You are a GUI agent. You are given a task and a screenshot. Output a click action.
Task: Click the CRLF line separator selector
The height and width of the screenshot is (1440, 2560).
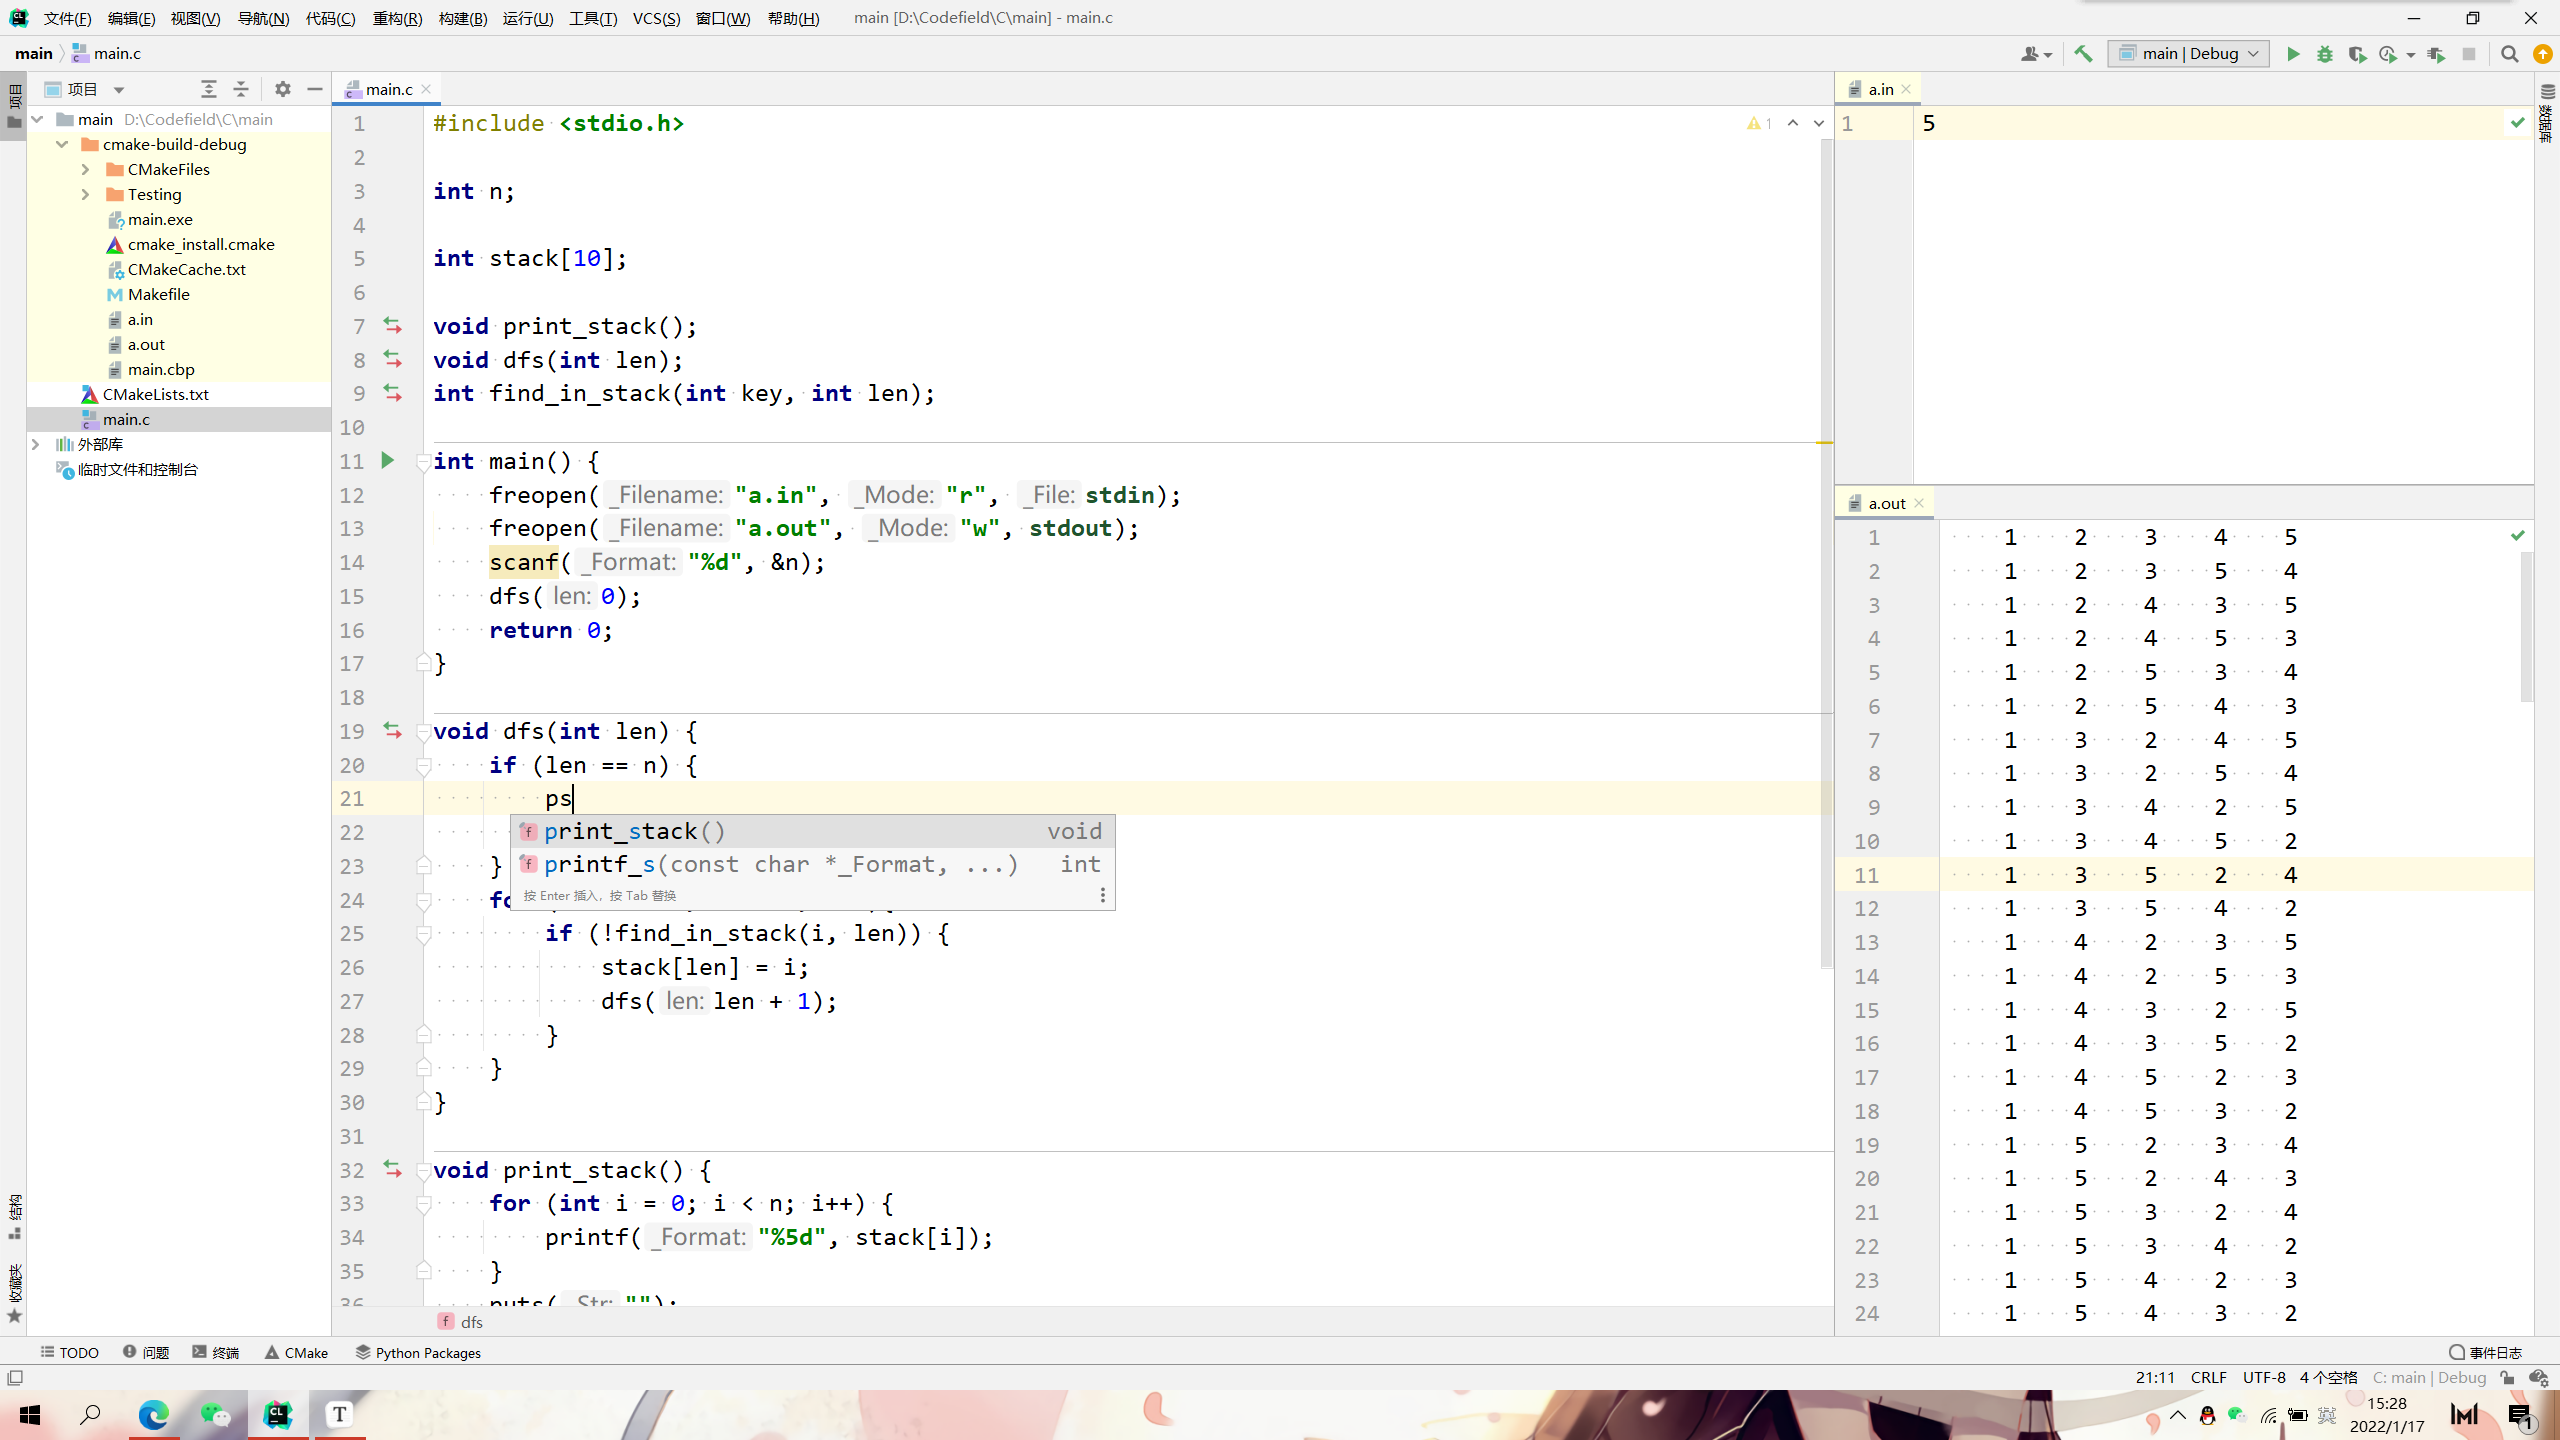(x=2208, y=1377)
